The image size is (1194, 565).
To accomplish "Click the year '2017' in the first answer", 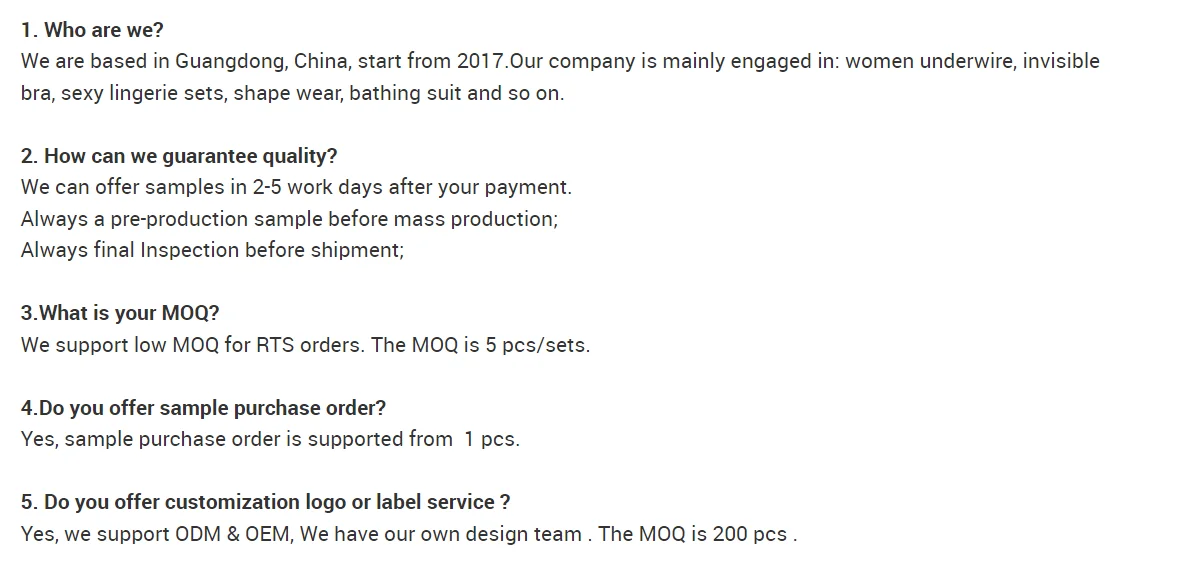I will [480, 61].
